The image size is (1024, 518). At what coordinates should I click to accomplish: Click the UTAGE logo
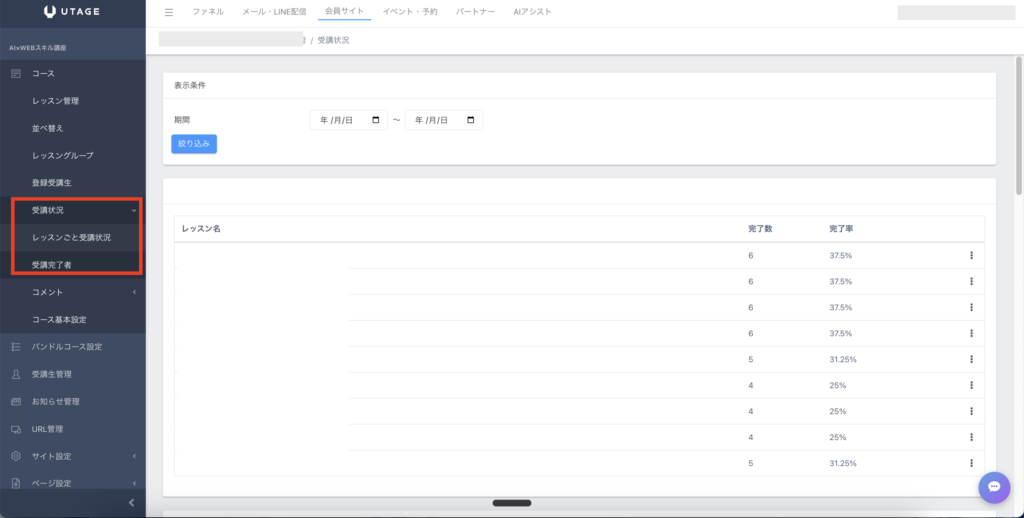click(72, 11)
